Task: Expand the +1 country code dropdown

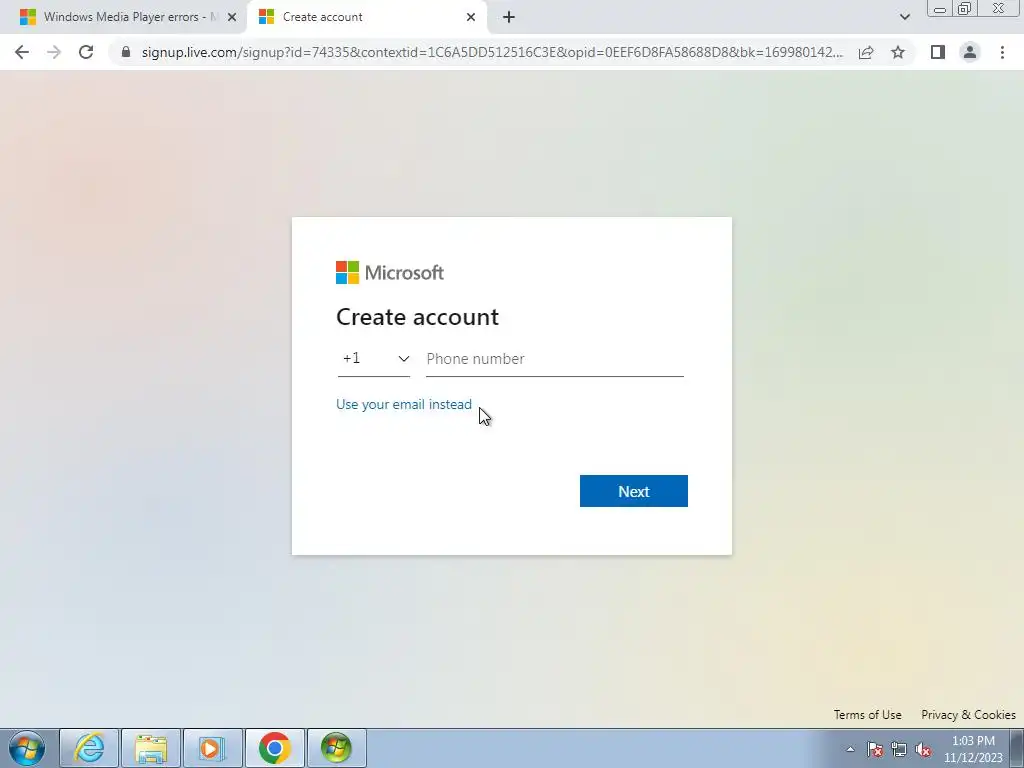Action: coord(374,359)
